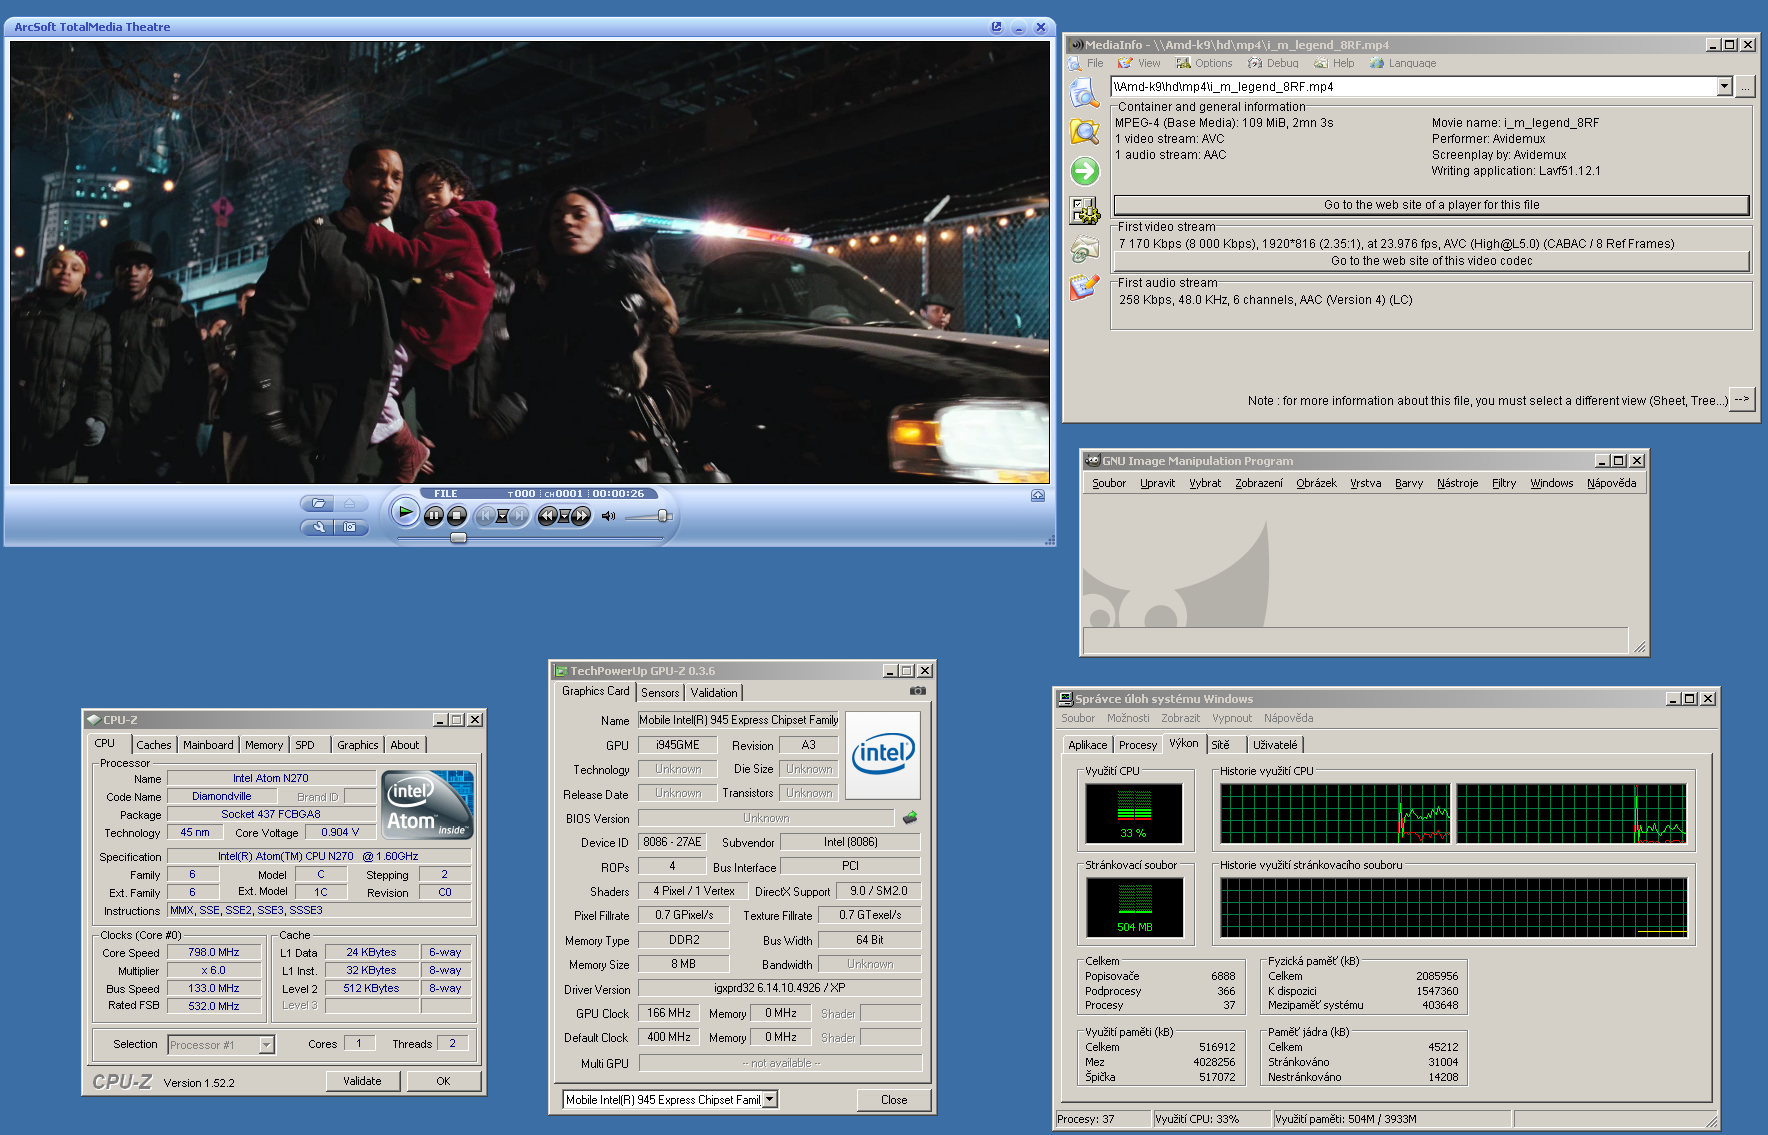Click the Validate button in CPU-Z
Viewport: 1768px width, 1135px height.
click(362, 1081)
